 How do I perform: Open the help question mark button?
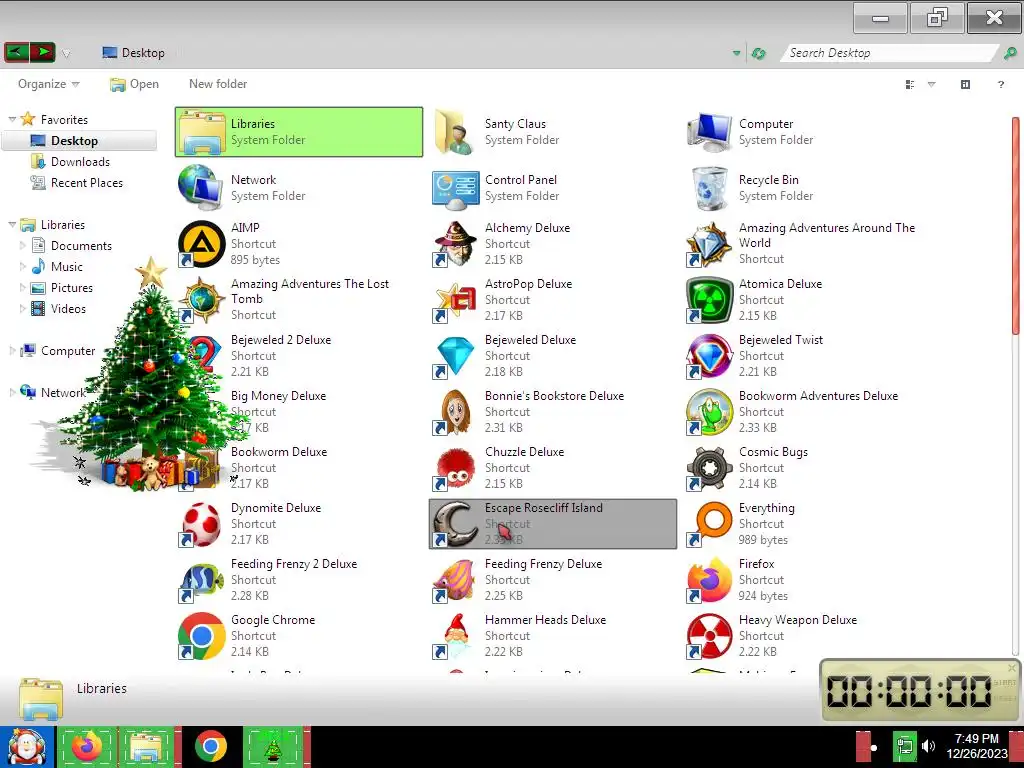tap(1000, 84)
